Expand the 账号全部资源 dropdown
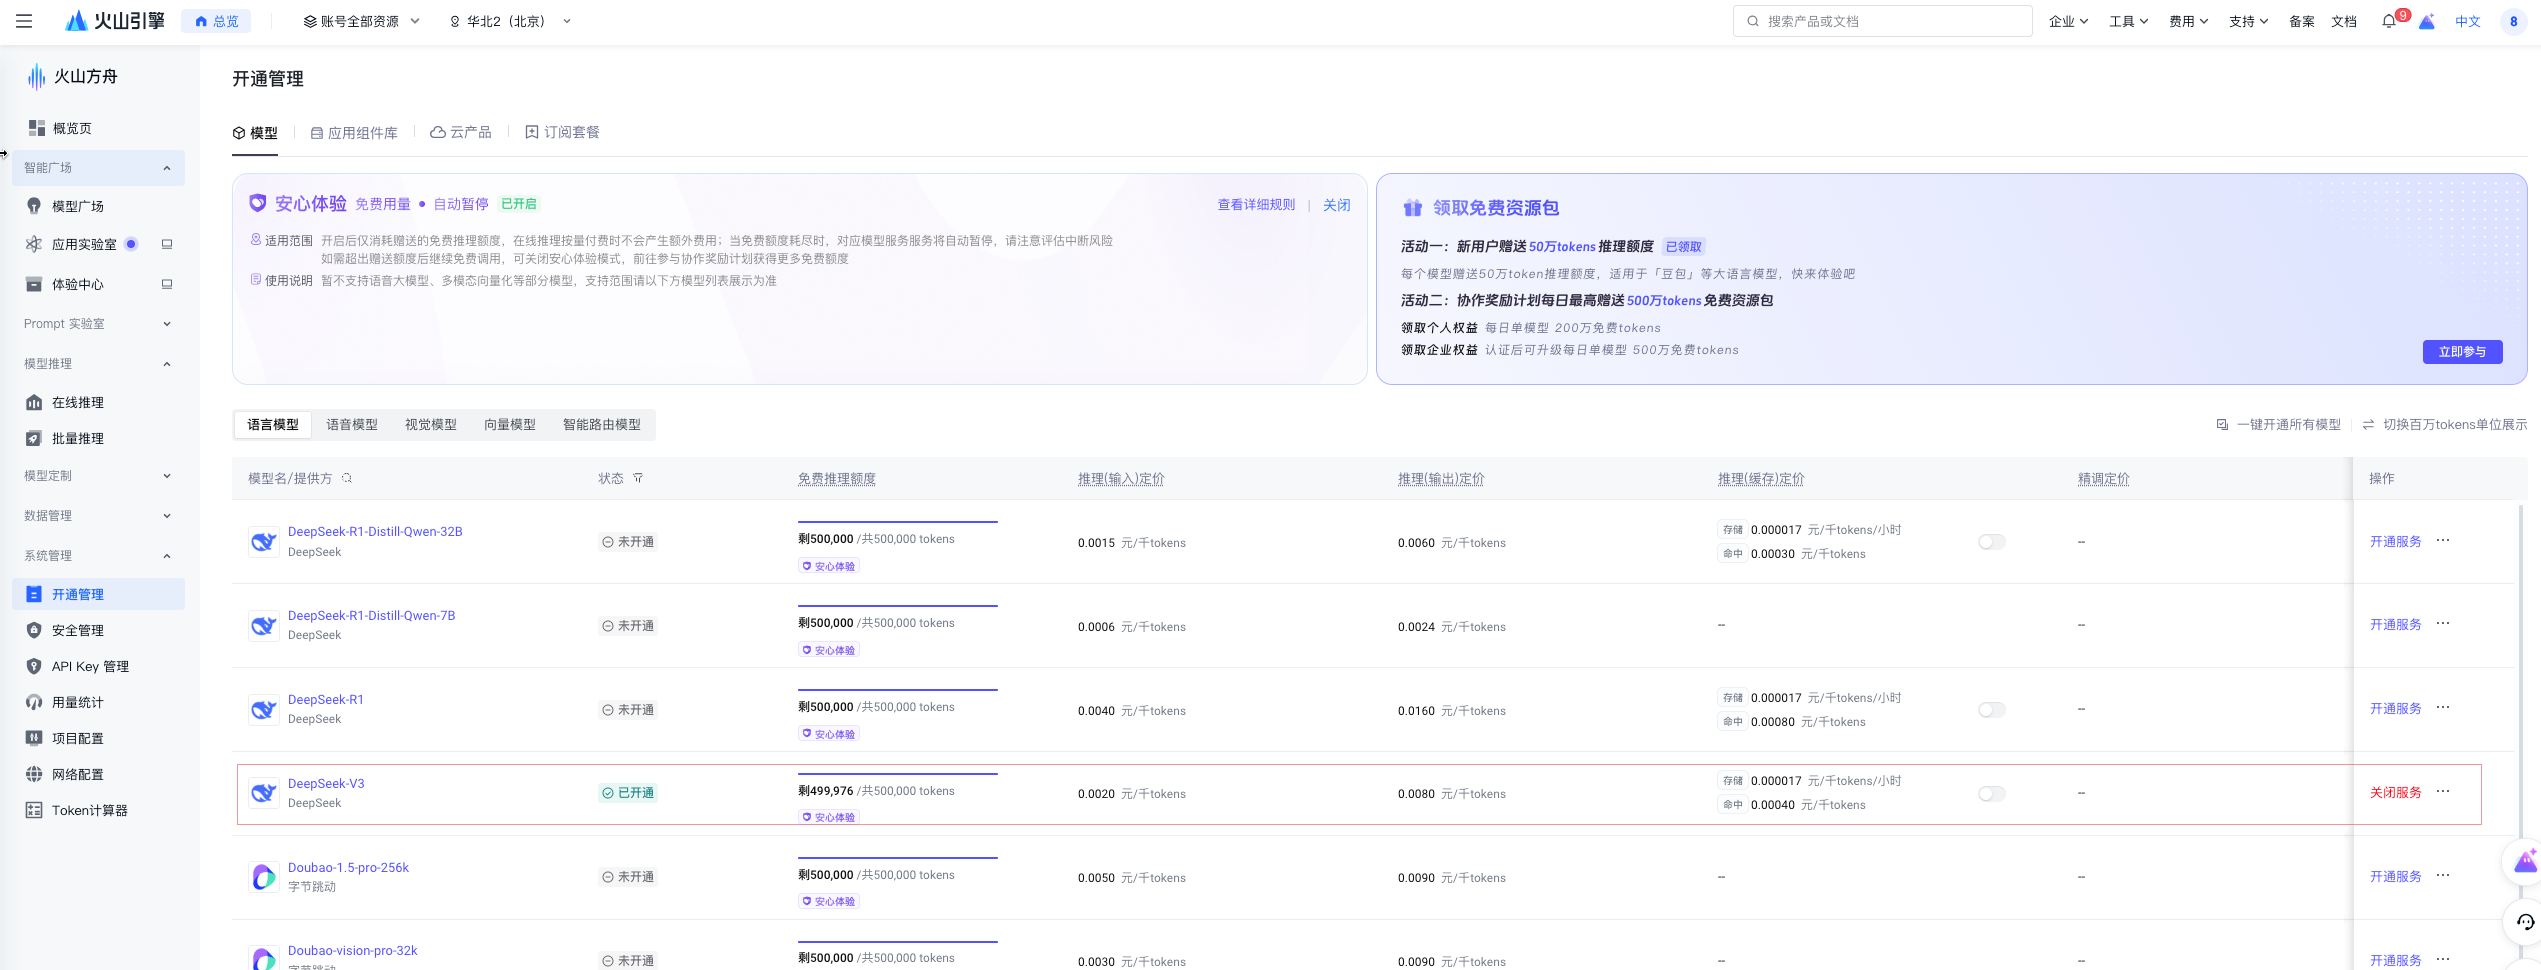Viewport: 2541px width, 970px height. pos(361,21)
